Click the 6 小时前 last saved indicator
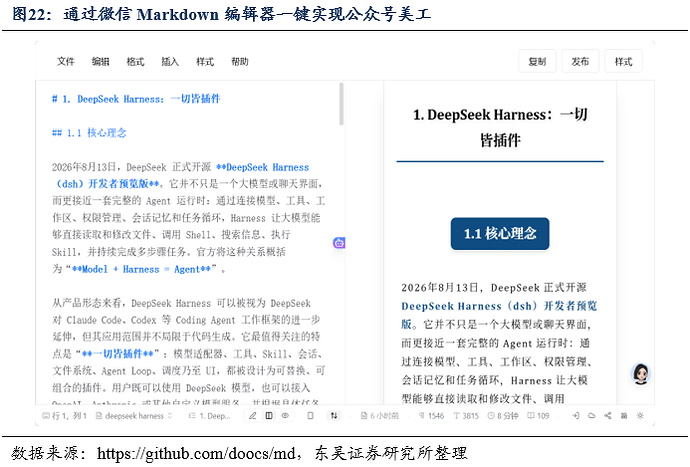Screen dimensions: 690x467 click(380, 416)
